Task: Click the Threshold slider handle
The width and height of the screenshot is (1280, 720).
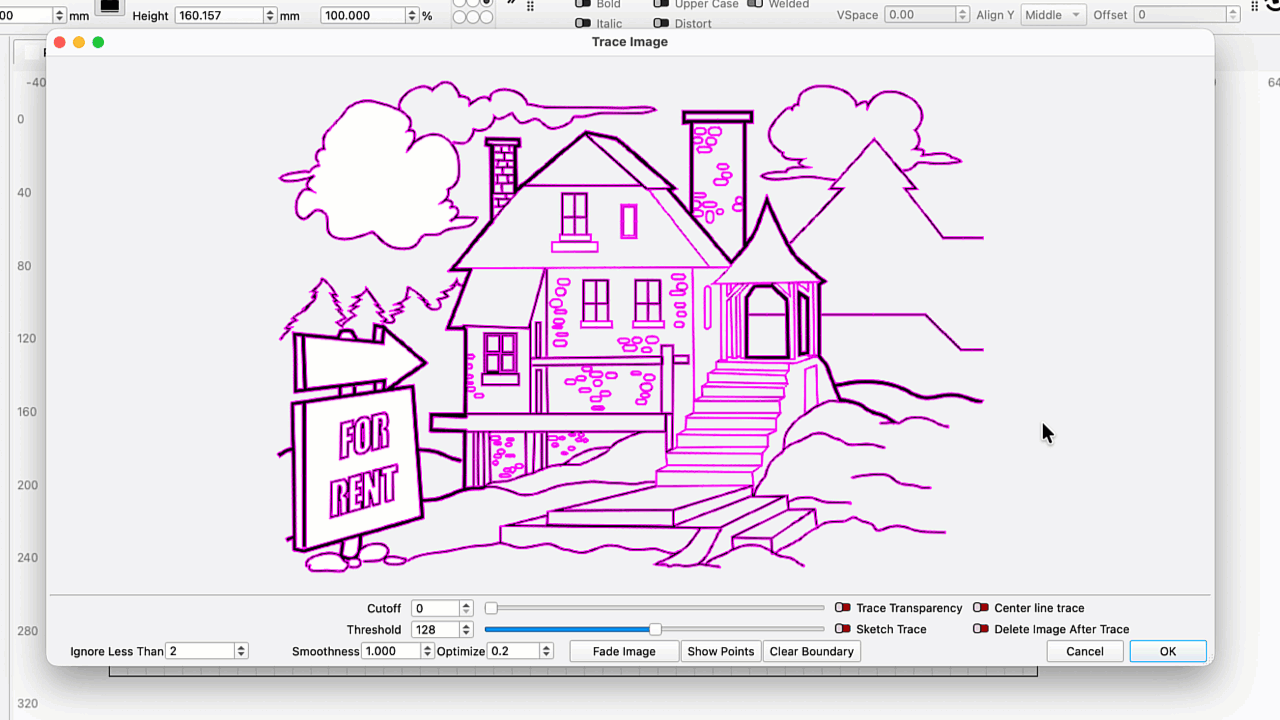Action: pos(655,629)
